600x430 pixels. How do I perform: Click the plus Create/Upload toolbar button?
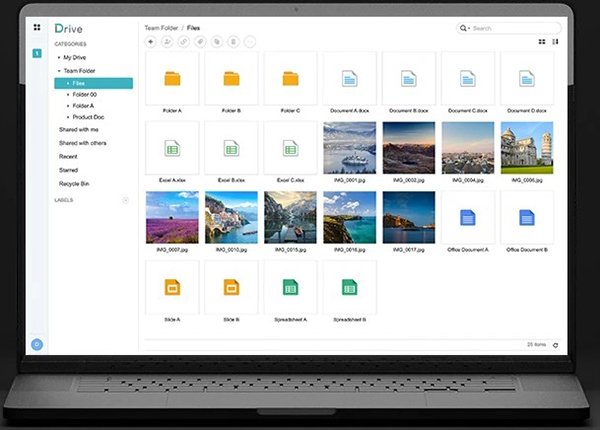[x=151, y=42]
